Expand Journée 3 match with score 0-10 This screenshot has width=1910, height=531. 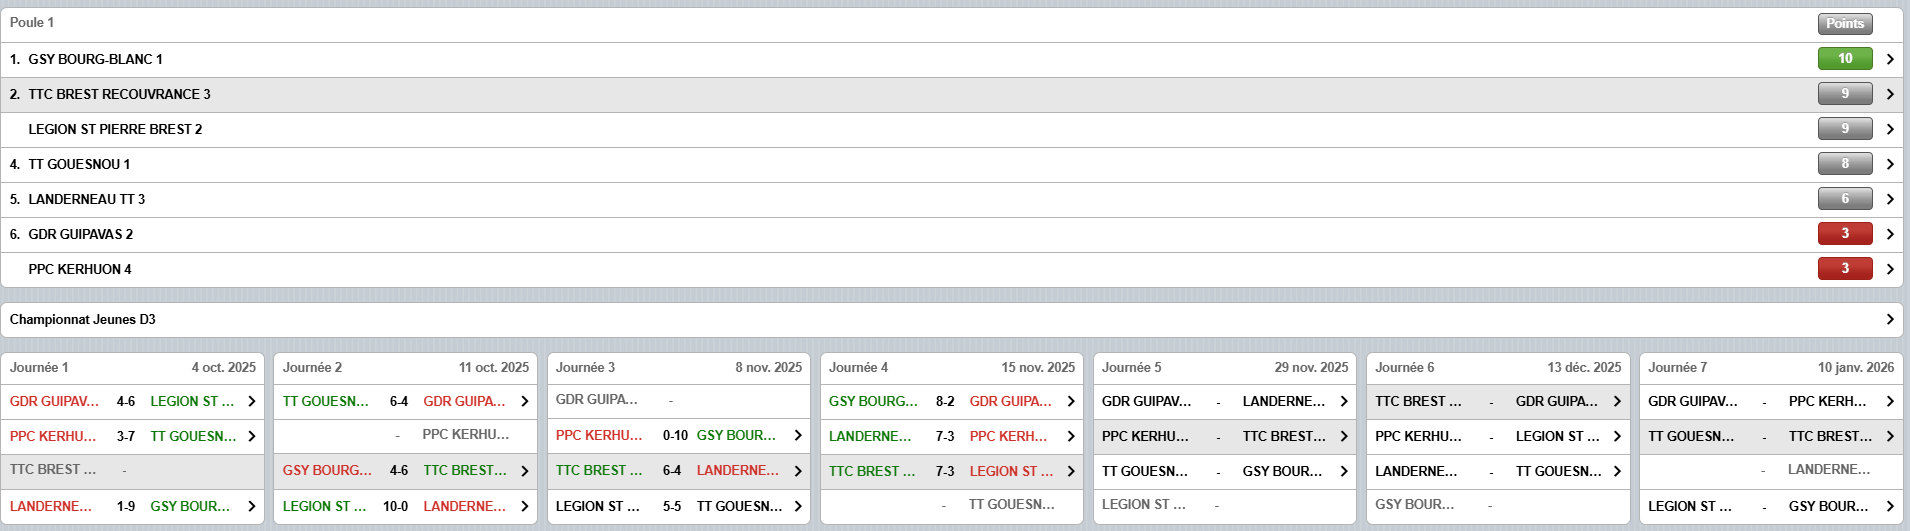pyautogui.click(x=678, y=436)
